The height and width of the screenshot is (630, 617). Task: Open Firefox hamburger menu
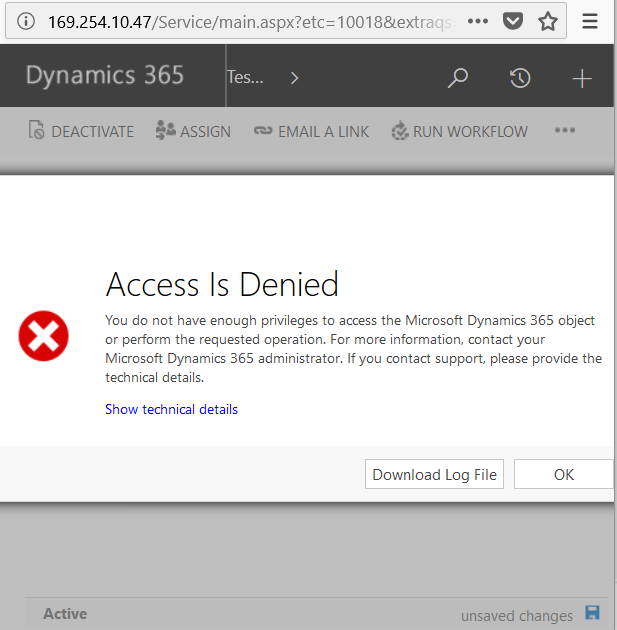pyautogui.click(x=591, y=21)
